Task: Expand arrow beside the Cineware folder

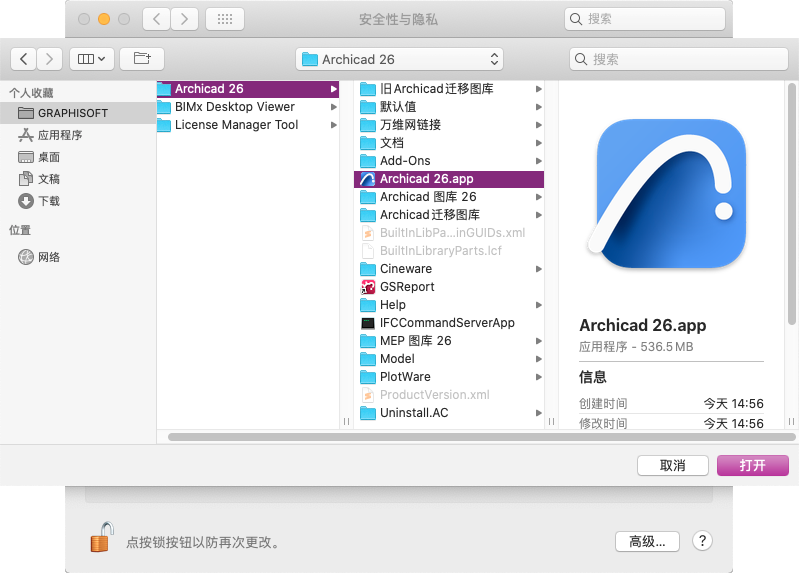Action: (539, 269)
